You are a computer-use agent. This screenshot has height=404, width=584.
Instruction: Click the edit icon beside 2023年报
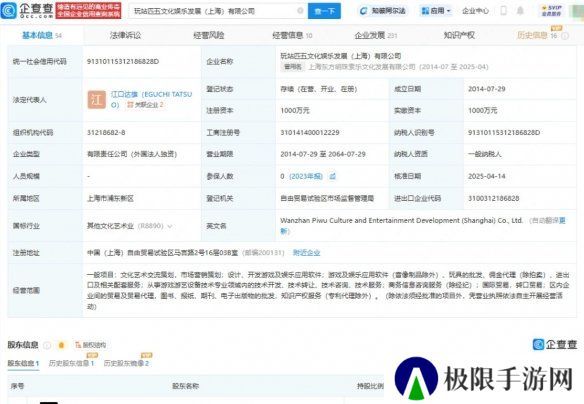point(332,176)
